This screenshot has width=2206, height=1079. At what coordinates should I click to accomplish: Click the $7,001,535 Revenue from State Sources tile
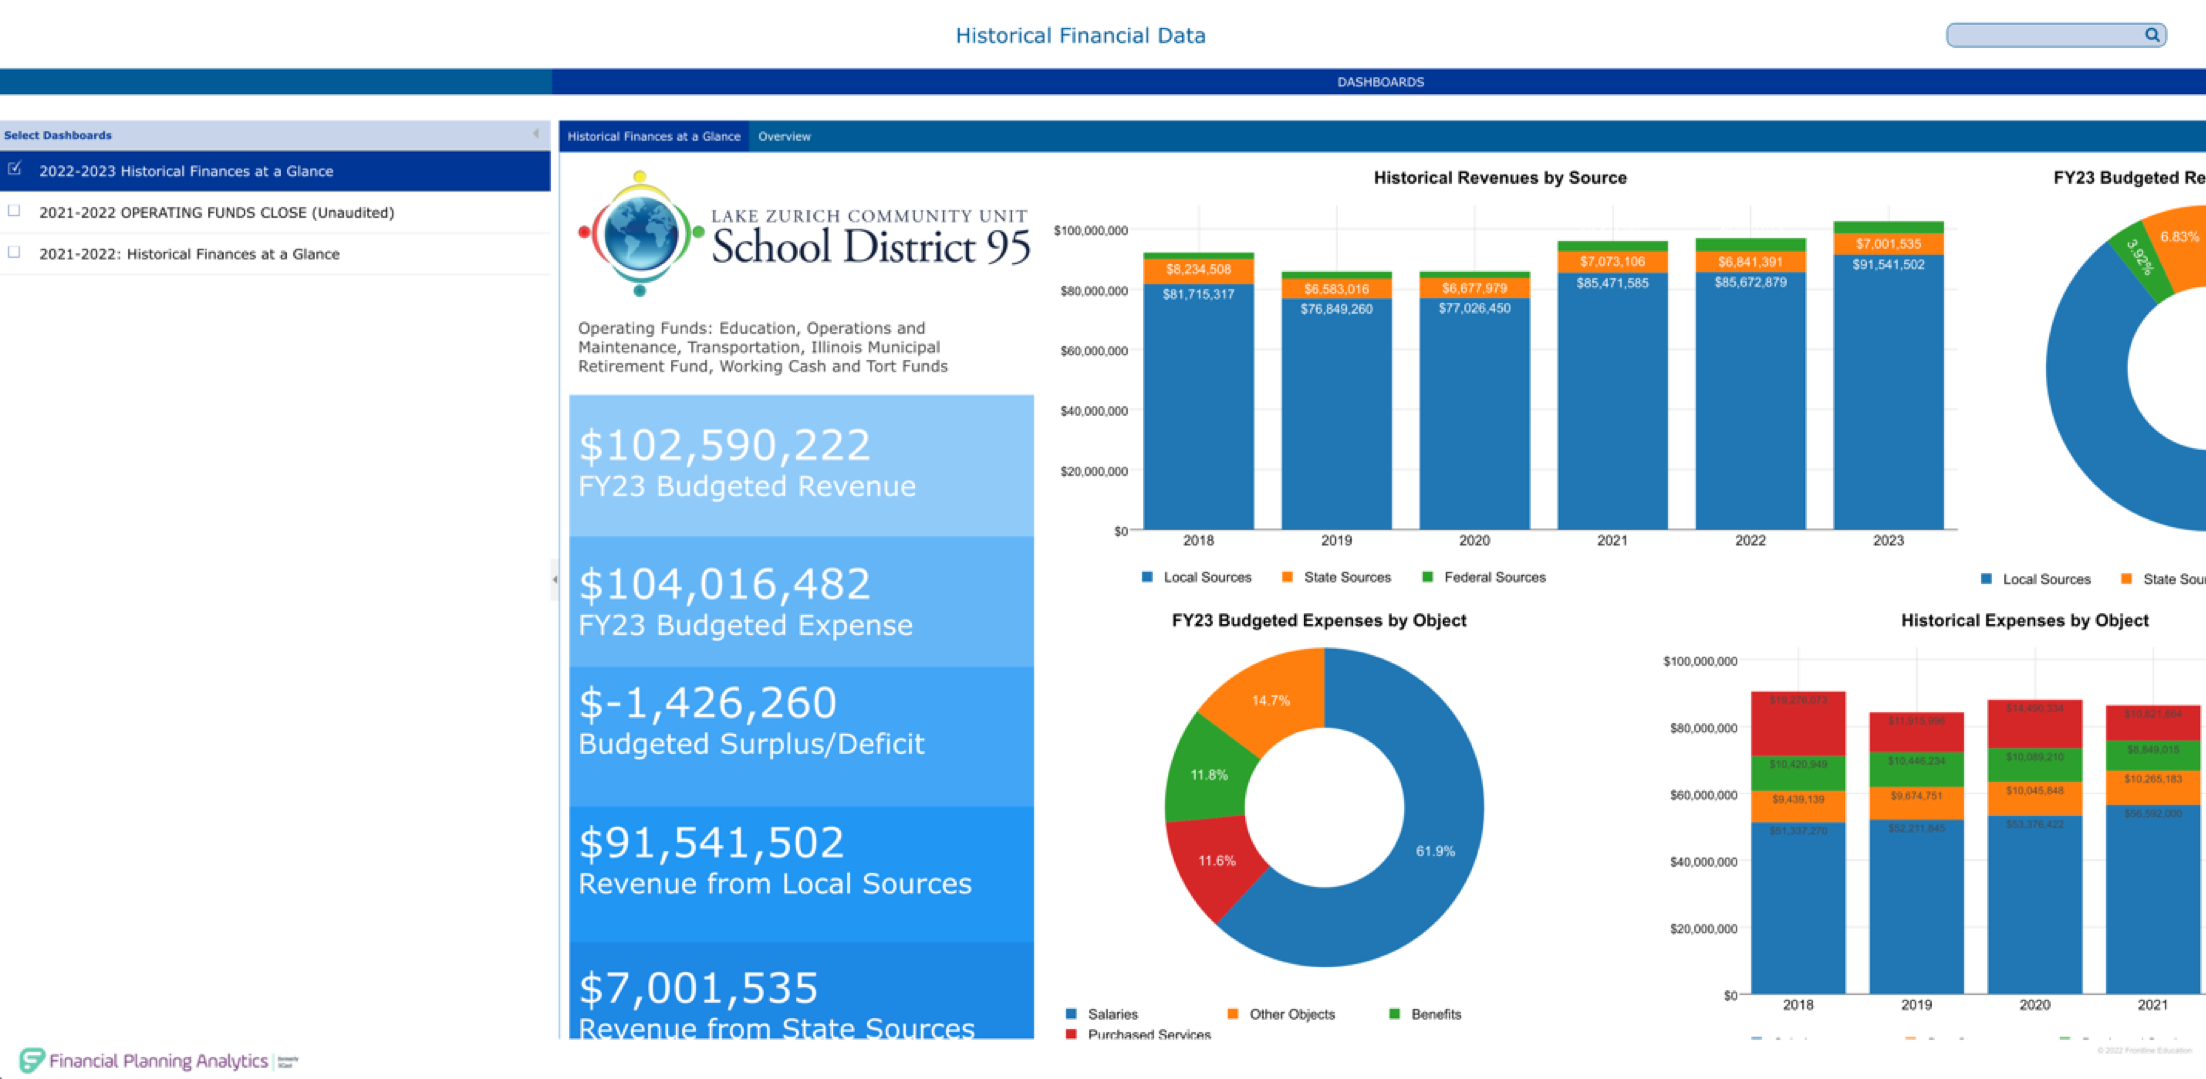tap(801, 990)
